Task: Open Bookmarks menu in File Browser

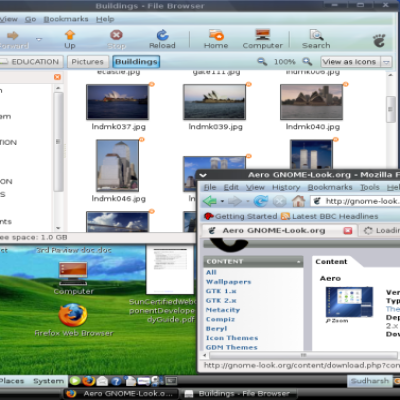Action: (66, 19)
